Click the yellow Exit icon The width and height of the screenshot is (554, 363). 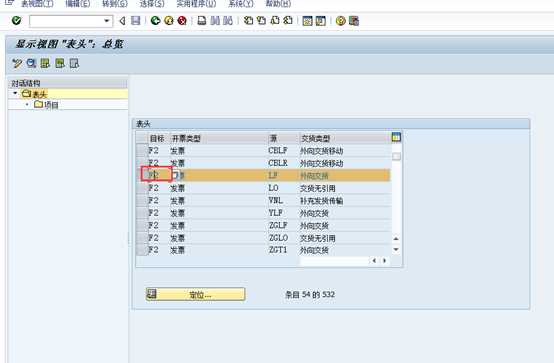169,21
